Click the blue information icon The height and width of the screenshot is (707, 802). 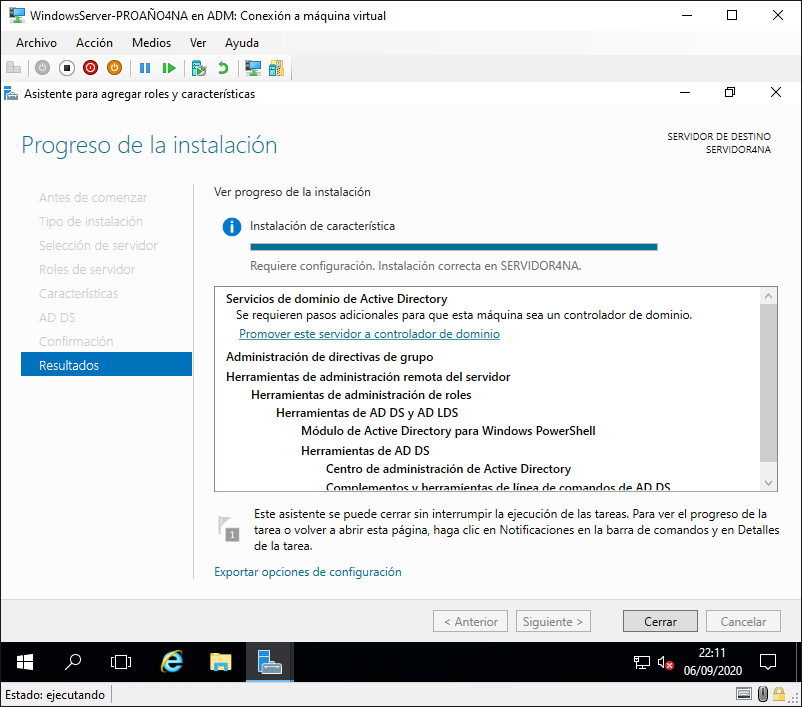tap(232, 227)
